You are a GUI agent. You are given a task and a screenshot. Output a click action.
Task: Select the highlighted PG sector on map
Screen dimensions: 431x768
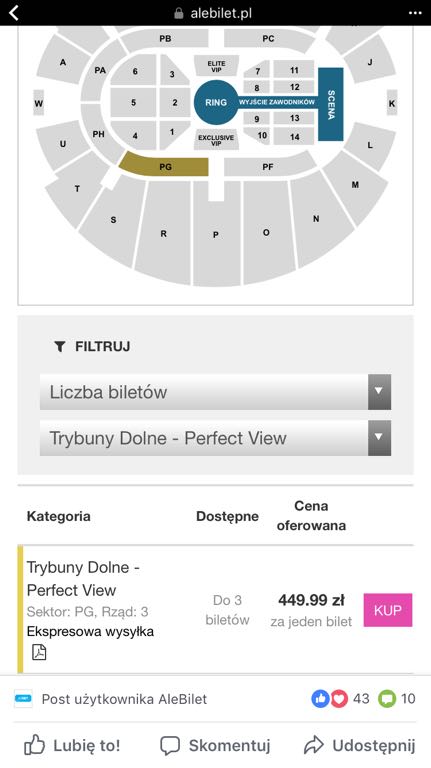tap(165, 165)
